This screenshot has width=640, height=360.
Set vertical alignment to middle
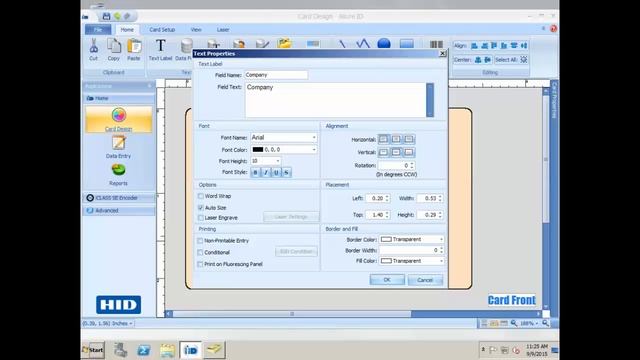click(396, 152)
